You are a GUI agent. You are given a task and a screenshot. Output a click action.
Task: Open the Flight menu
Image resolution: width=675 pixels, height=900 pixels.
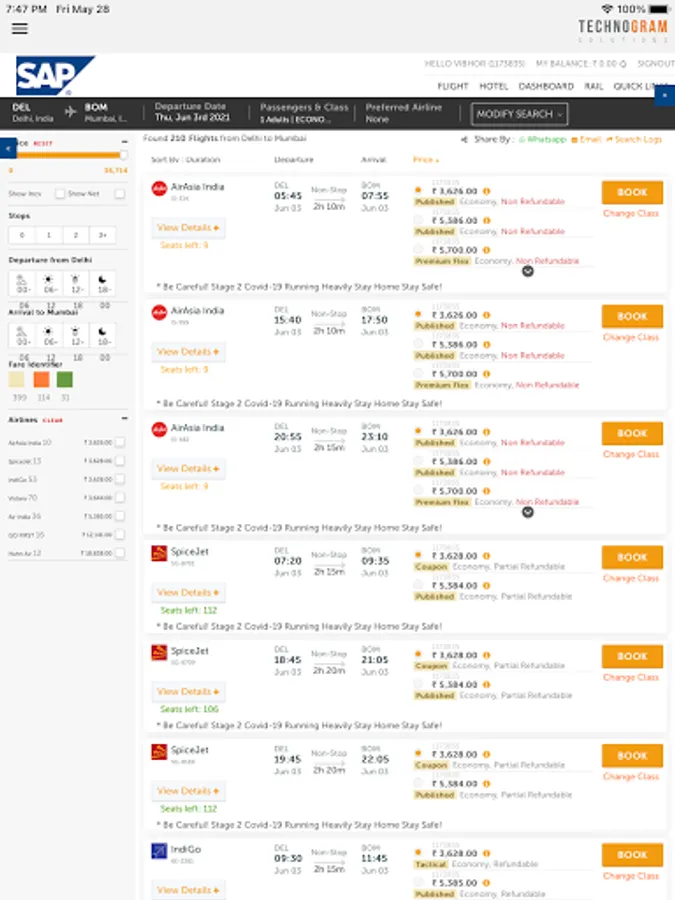point(453,86)
